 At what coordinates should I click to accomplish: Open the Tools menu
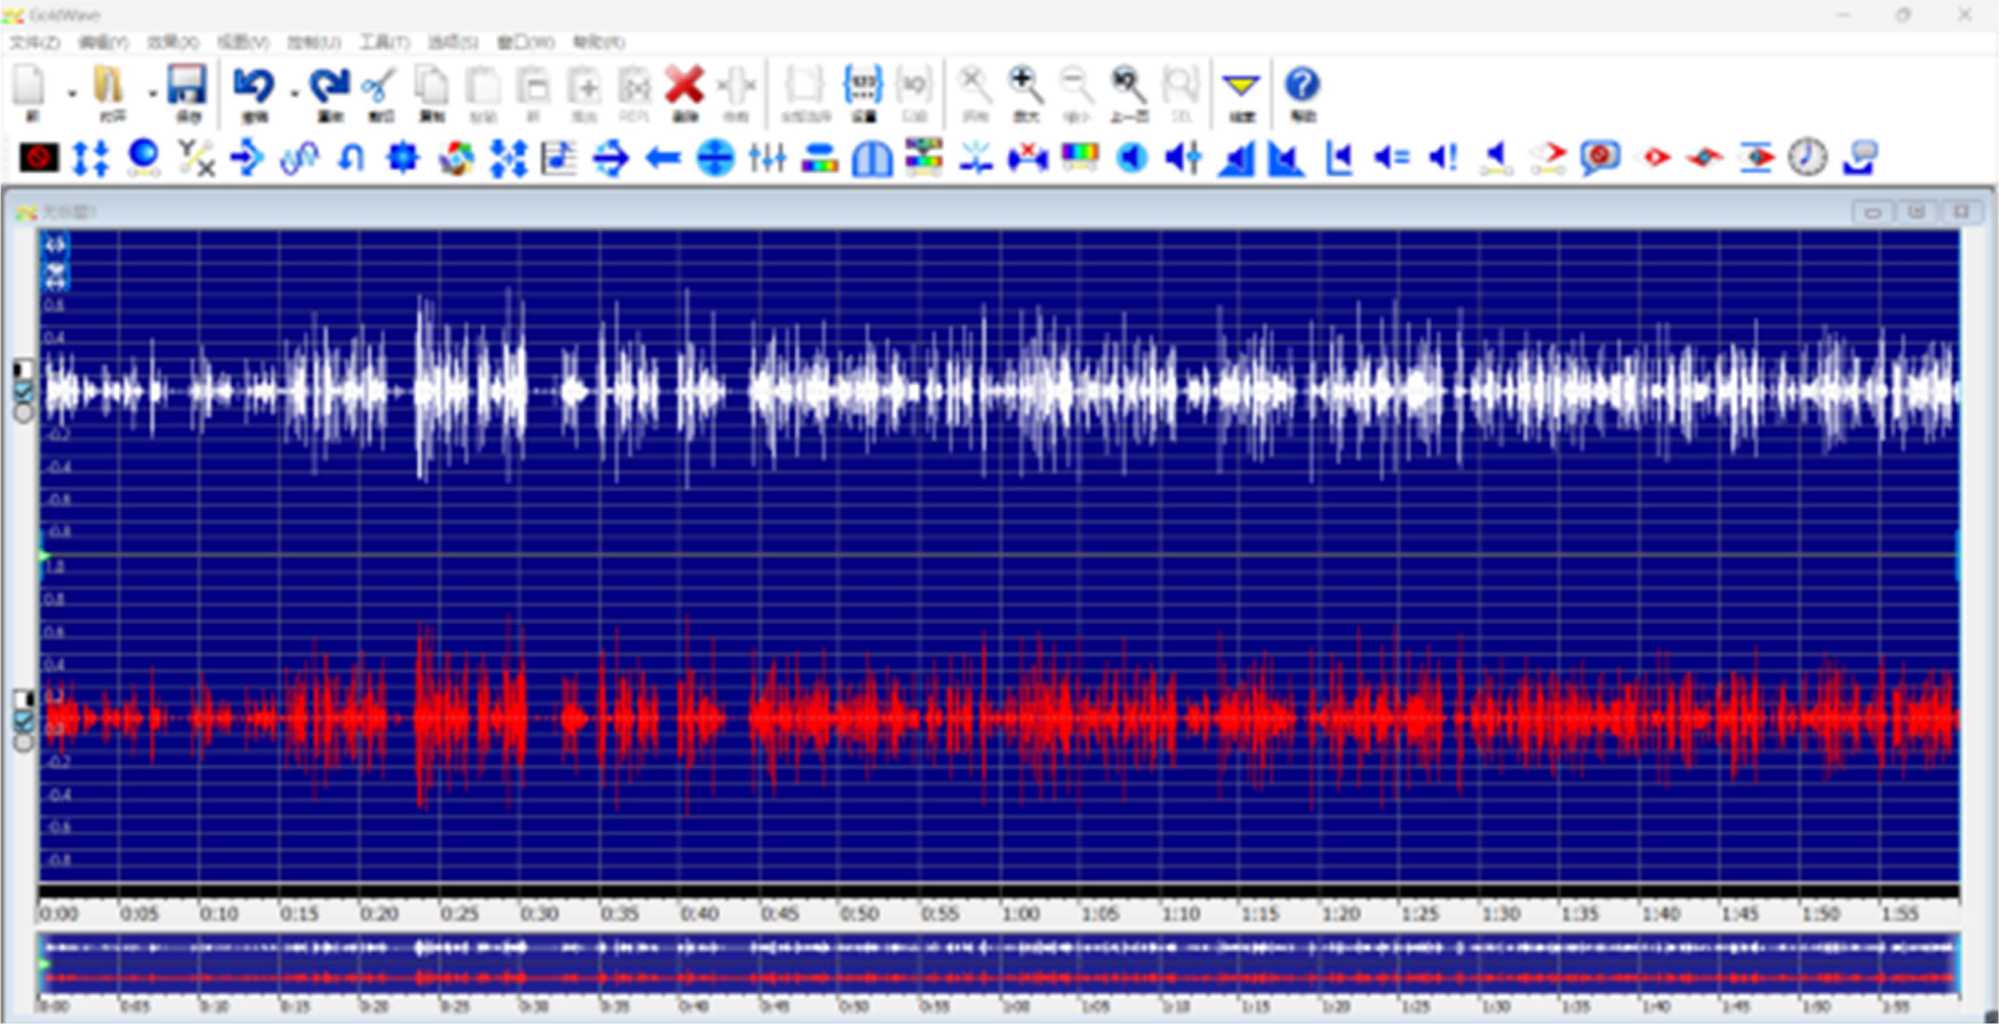pyautogui.click(x=384, y=42)
